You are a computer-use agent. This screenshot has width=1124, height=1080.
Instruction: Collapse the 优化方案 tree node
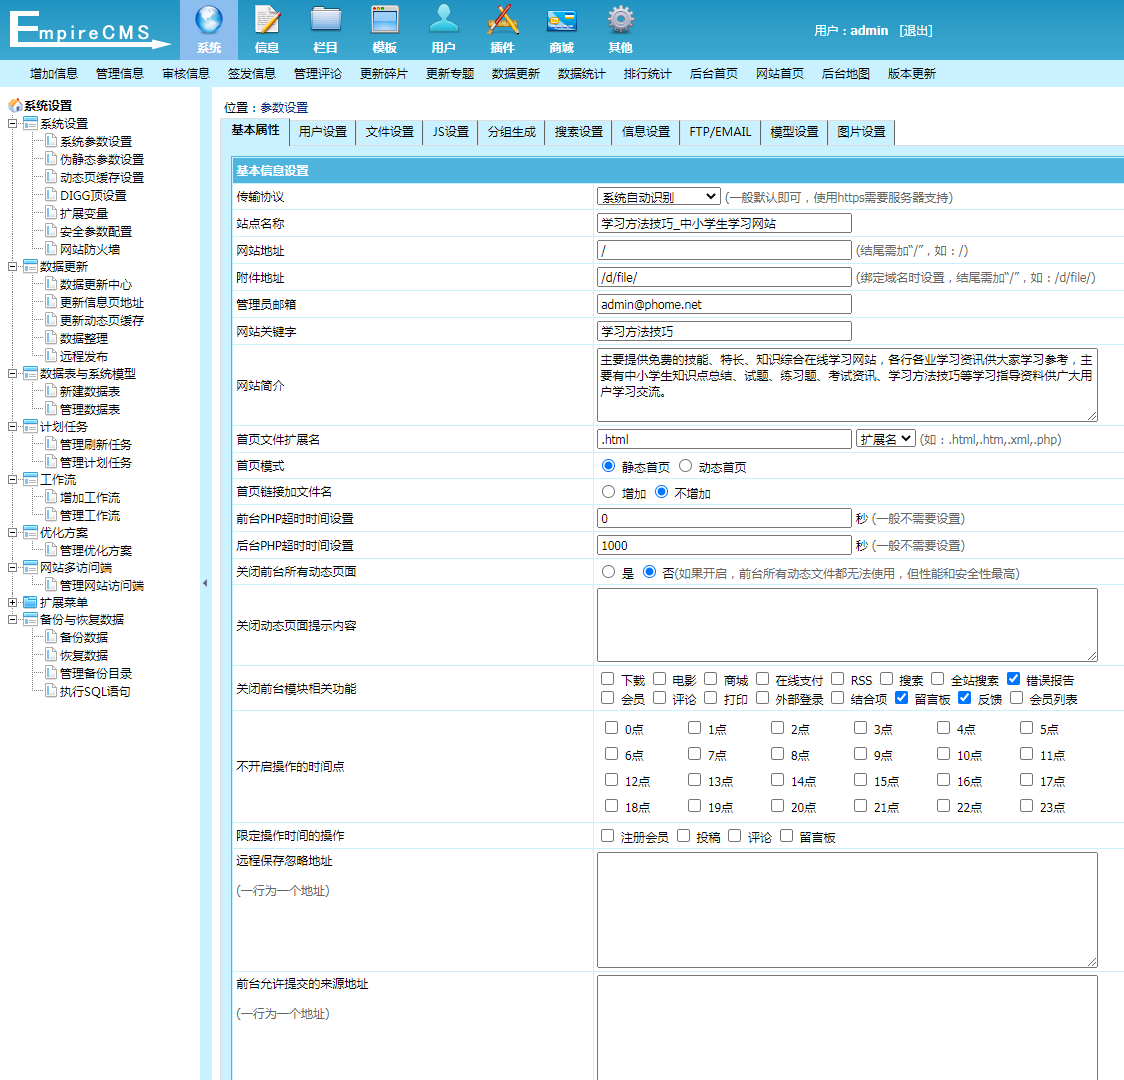(x=12, y=532)
